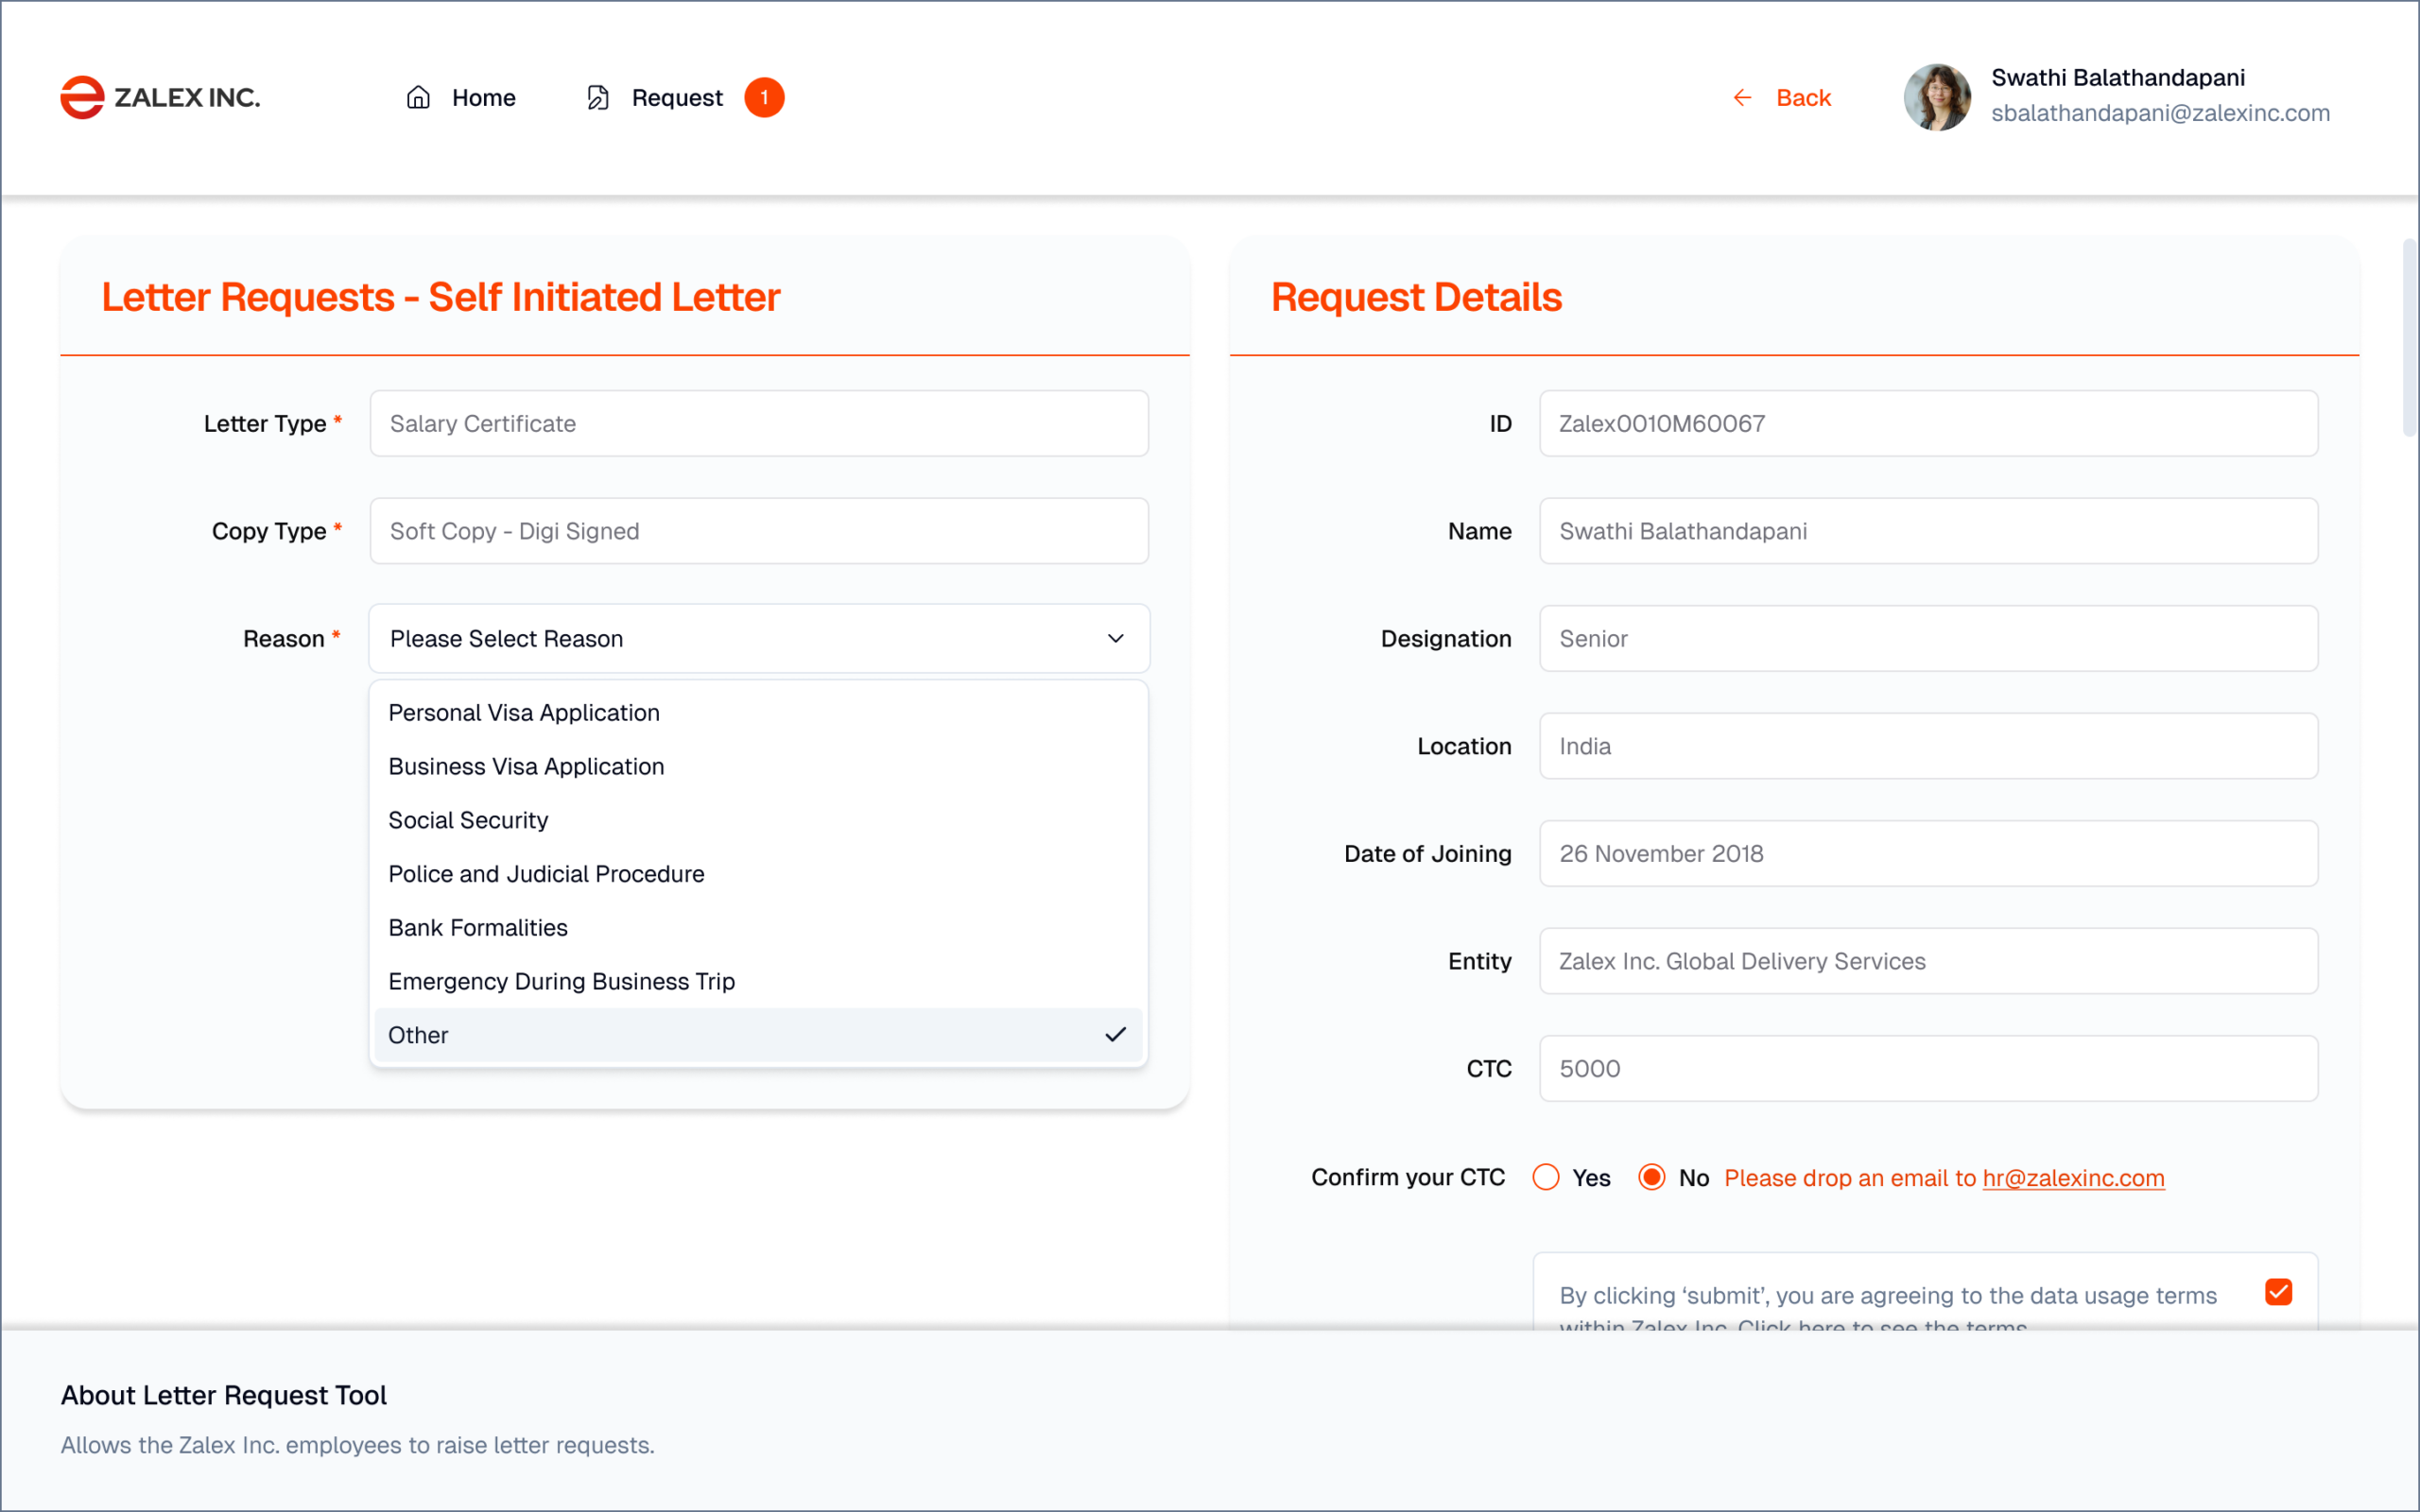Choose Personal Visa Application reason
2420x1512 pixels.
click(x=759, y=713)
